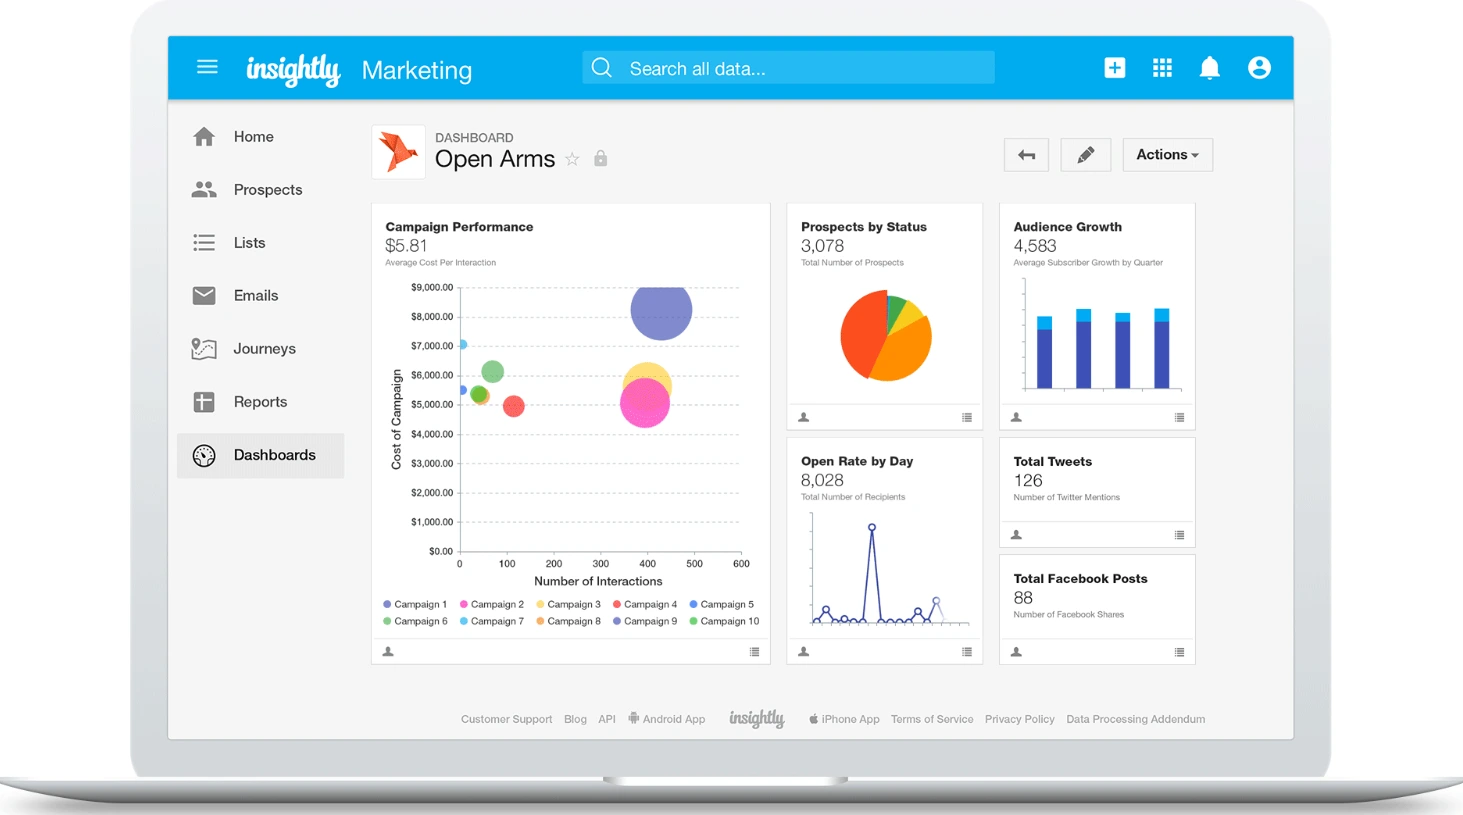Open Lists in the sidebar
Viewport: 1463px width, 815px height.
tap(260, 243)
